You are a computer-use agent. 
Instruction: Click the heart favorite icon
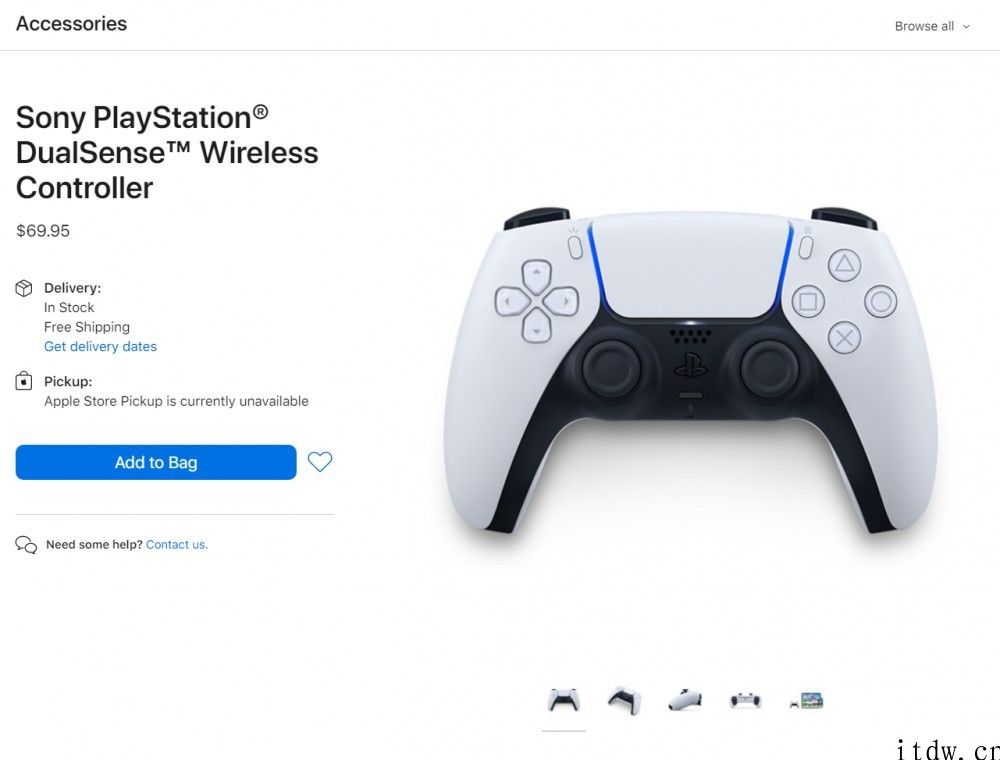(x=320, y=462)
